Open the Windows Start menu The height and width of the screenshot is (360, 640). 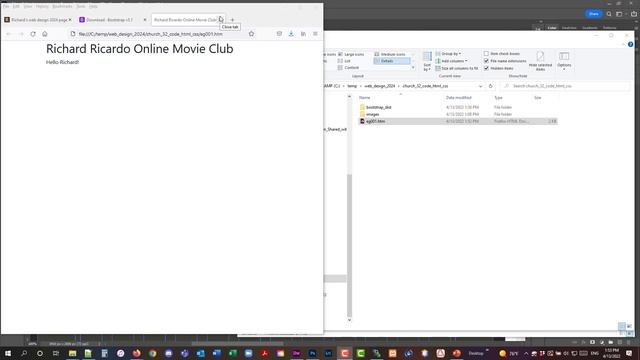pos(8,353)
